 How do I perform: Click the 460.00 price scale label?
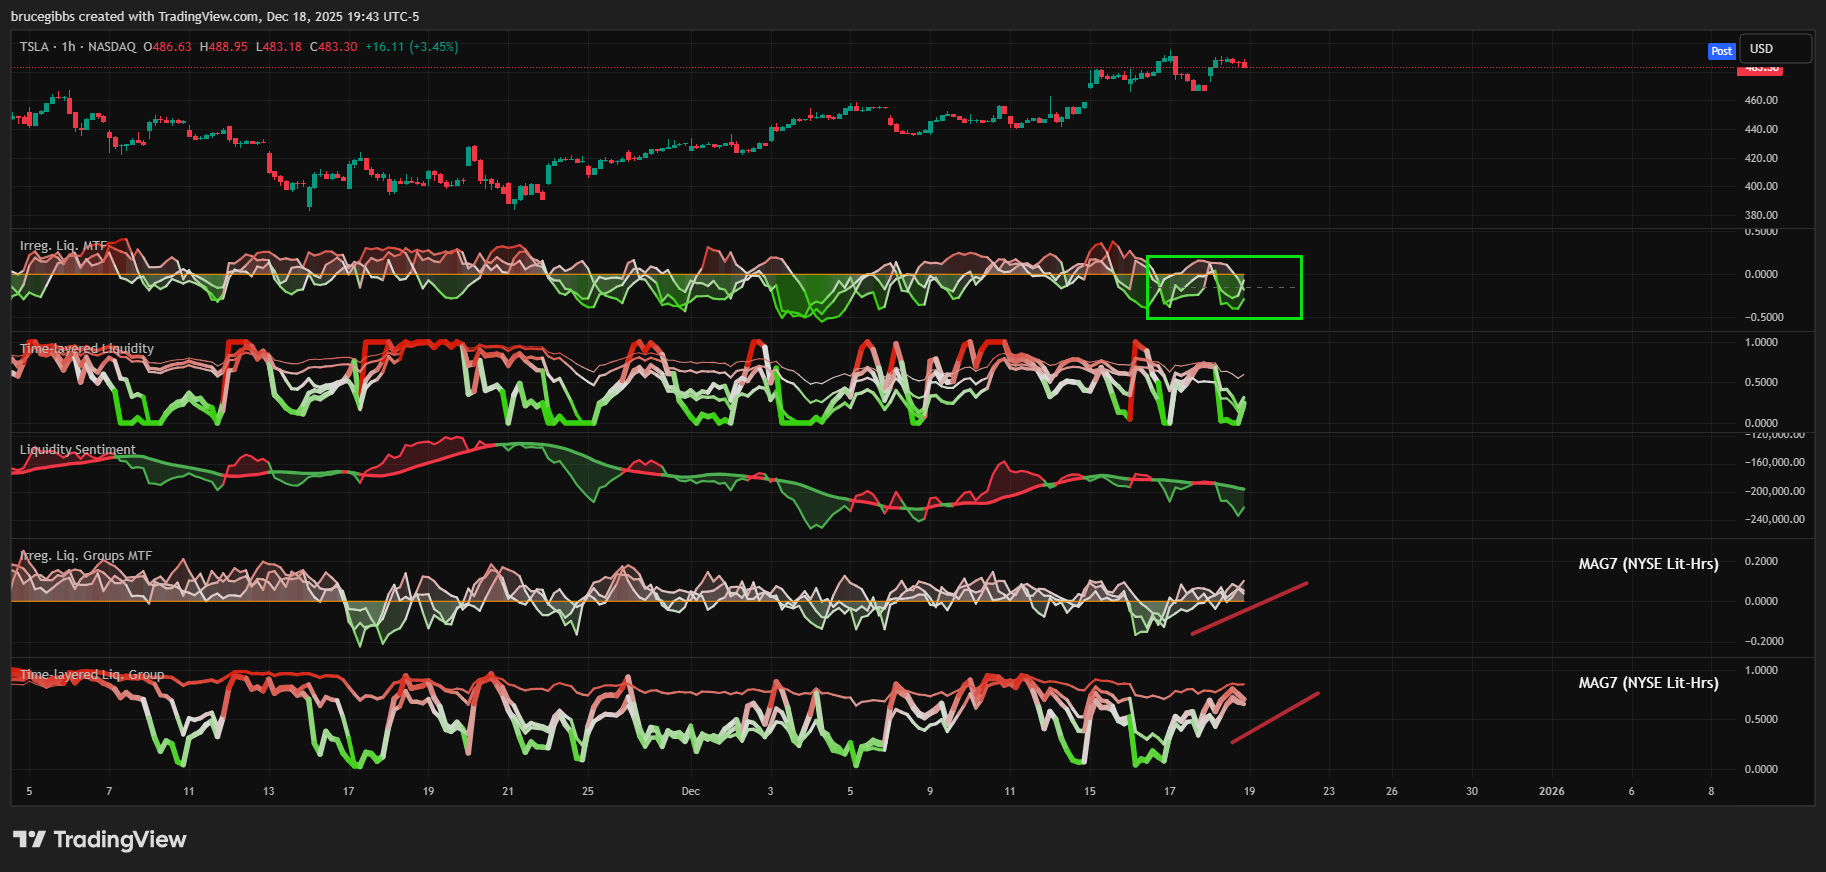[x=1761, y=100]
